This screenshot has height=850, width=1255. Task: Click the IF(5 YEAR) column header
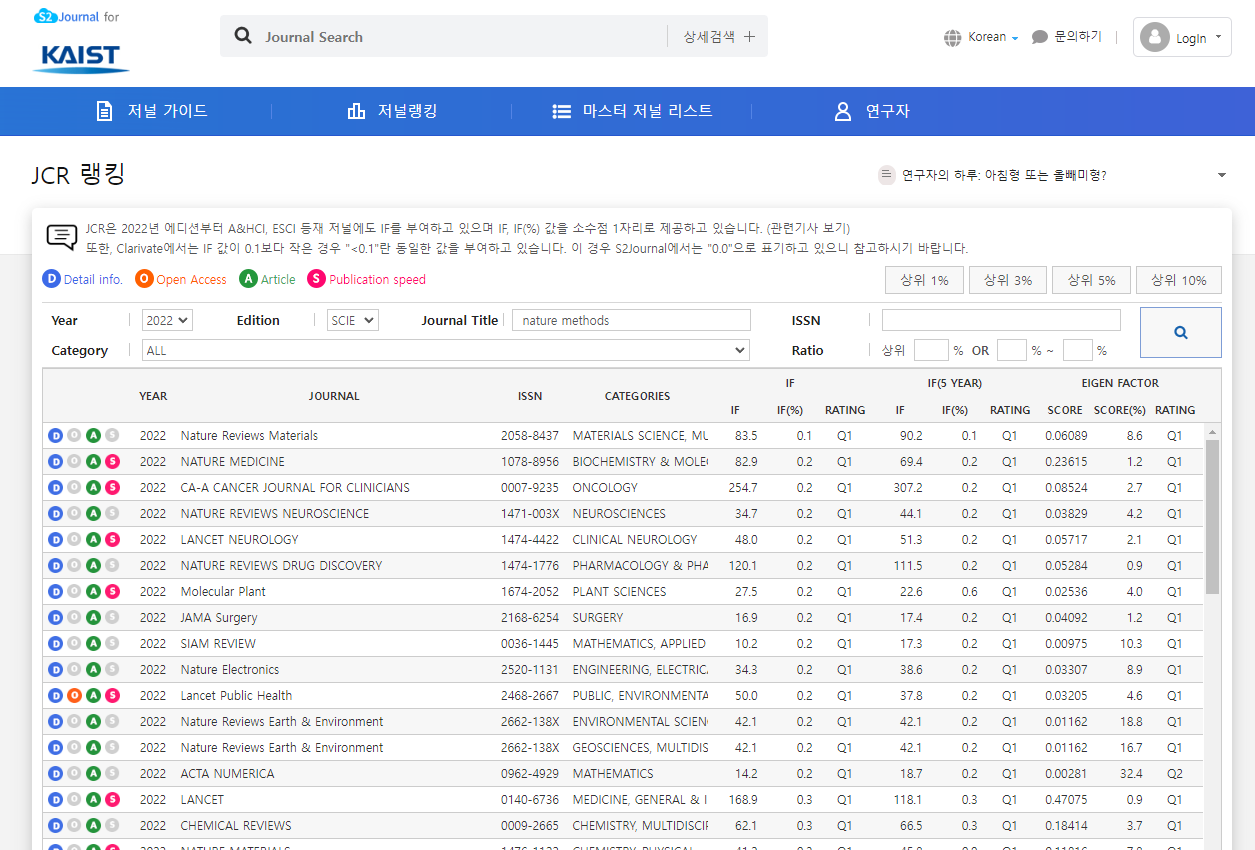[954, 383]
